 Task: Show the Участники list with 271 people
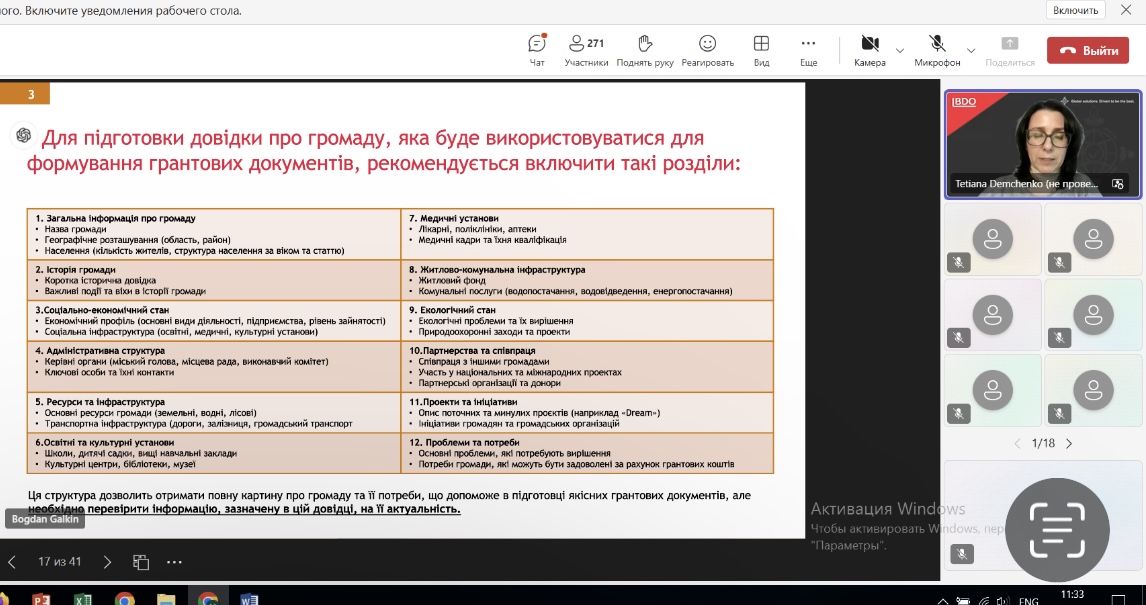[586, 50]
